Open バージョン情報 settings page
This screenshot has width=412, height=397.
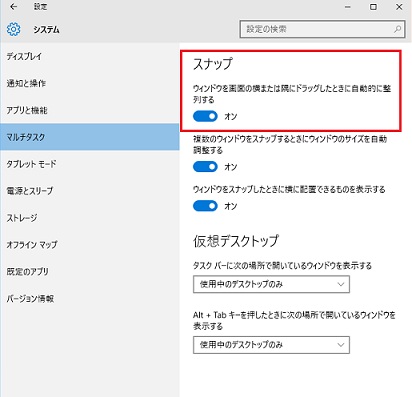click(89, 298)
